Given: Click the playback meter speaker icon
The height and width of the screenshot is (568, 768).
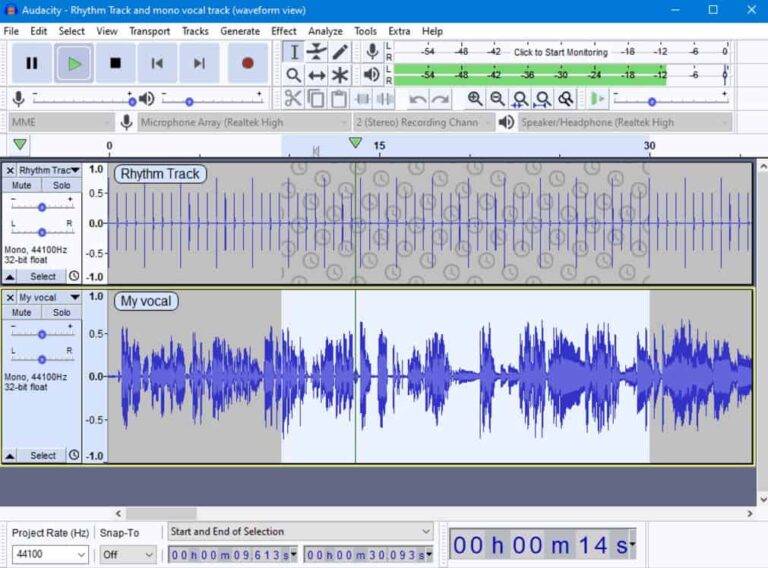Looking at the screenshot, I should (x=372, y=74).
